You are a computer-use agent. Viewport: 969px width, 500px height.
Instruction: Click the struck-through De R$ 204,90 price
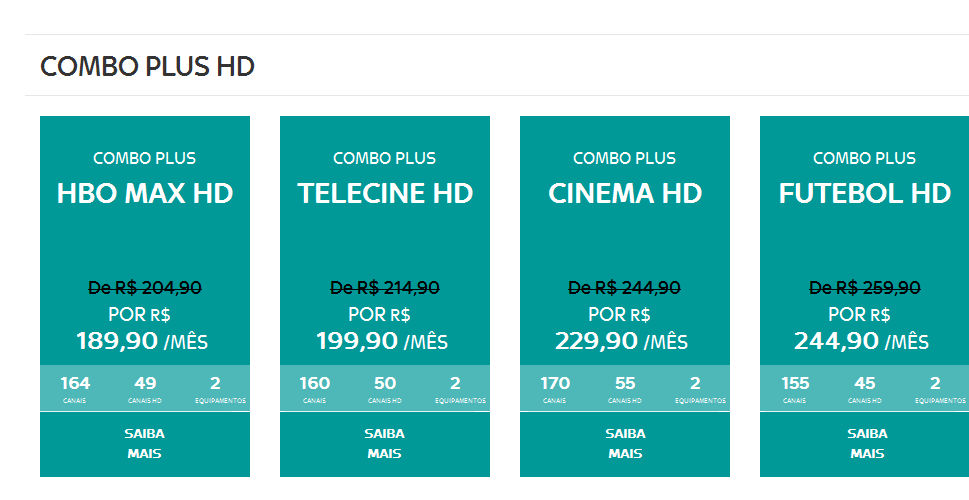[145, 287]
